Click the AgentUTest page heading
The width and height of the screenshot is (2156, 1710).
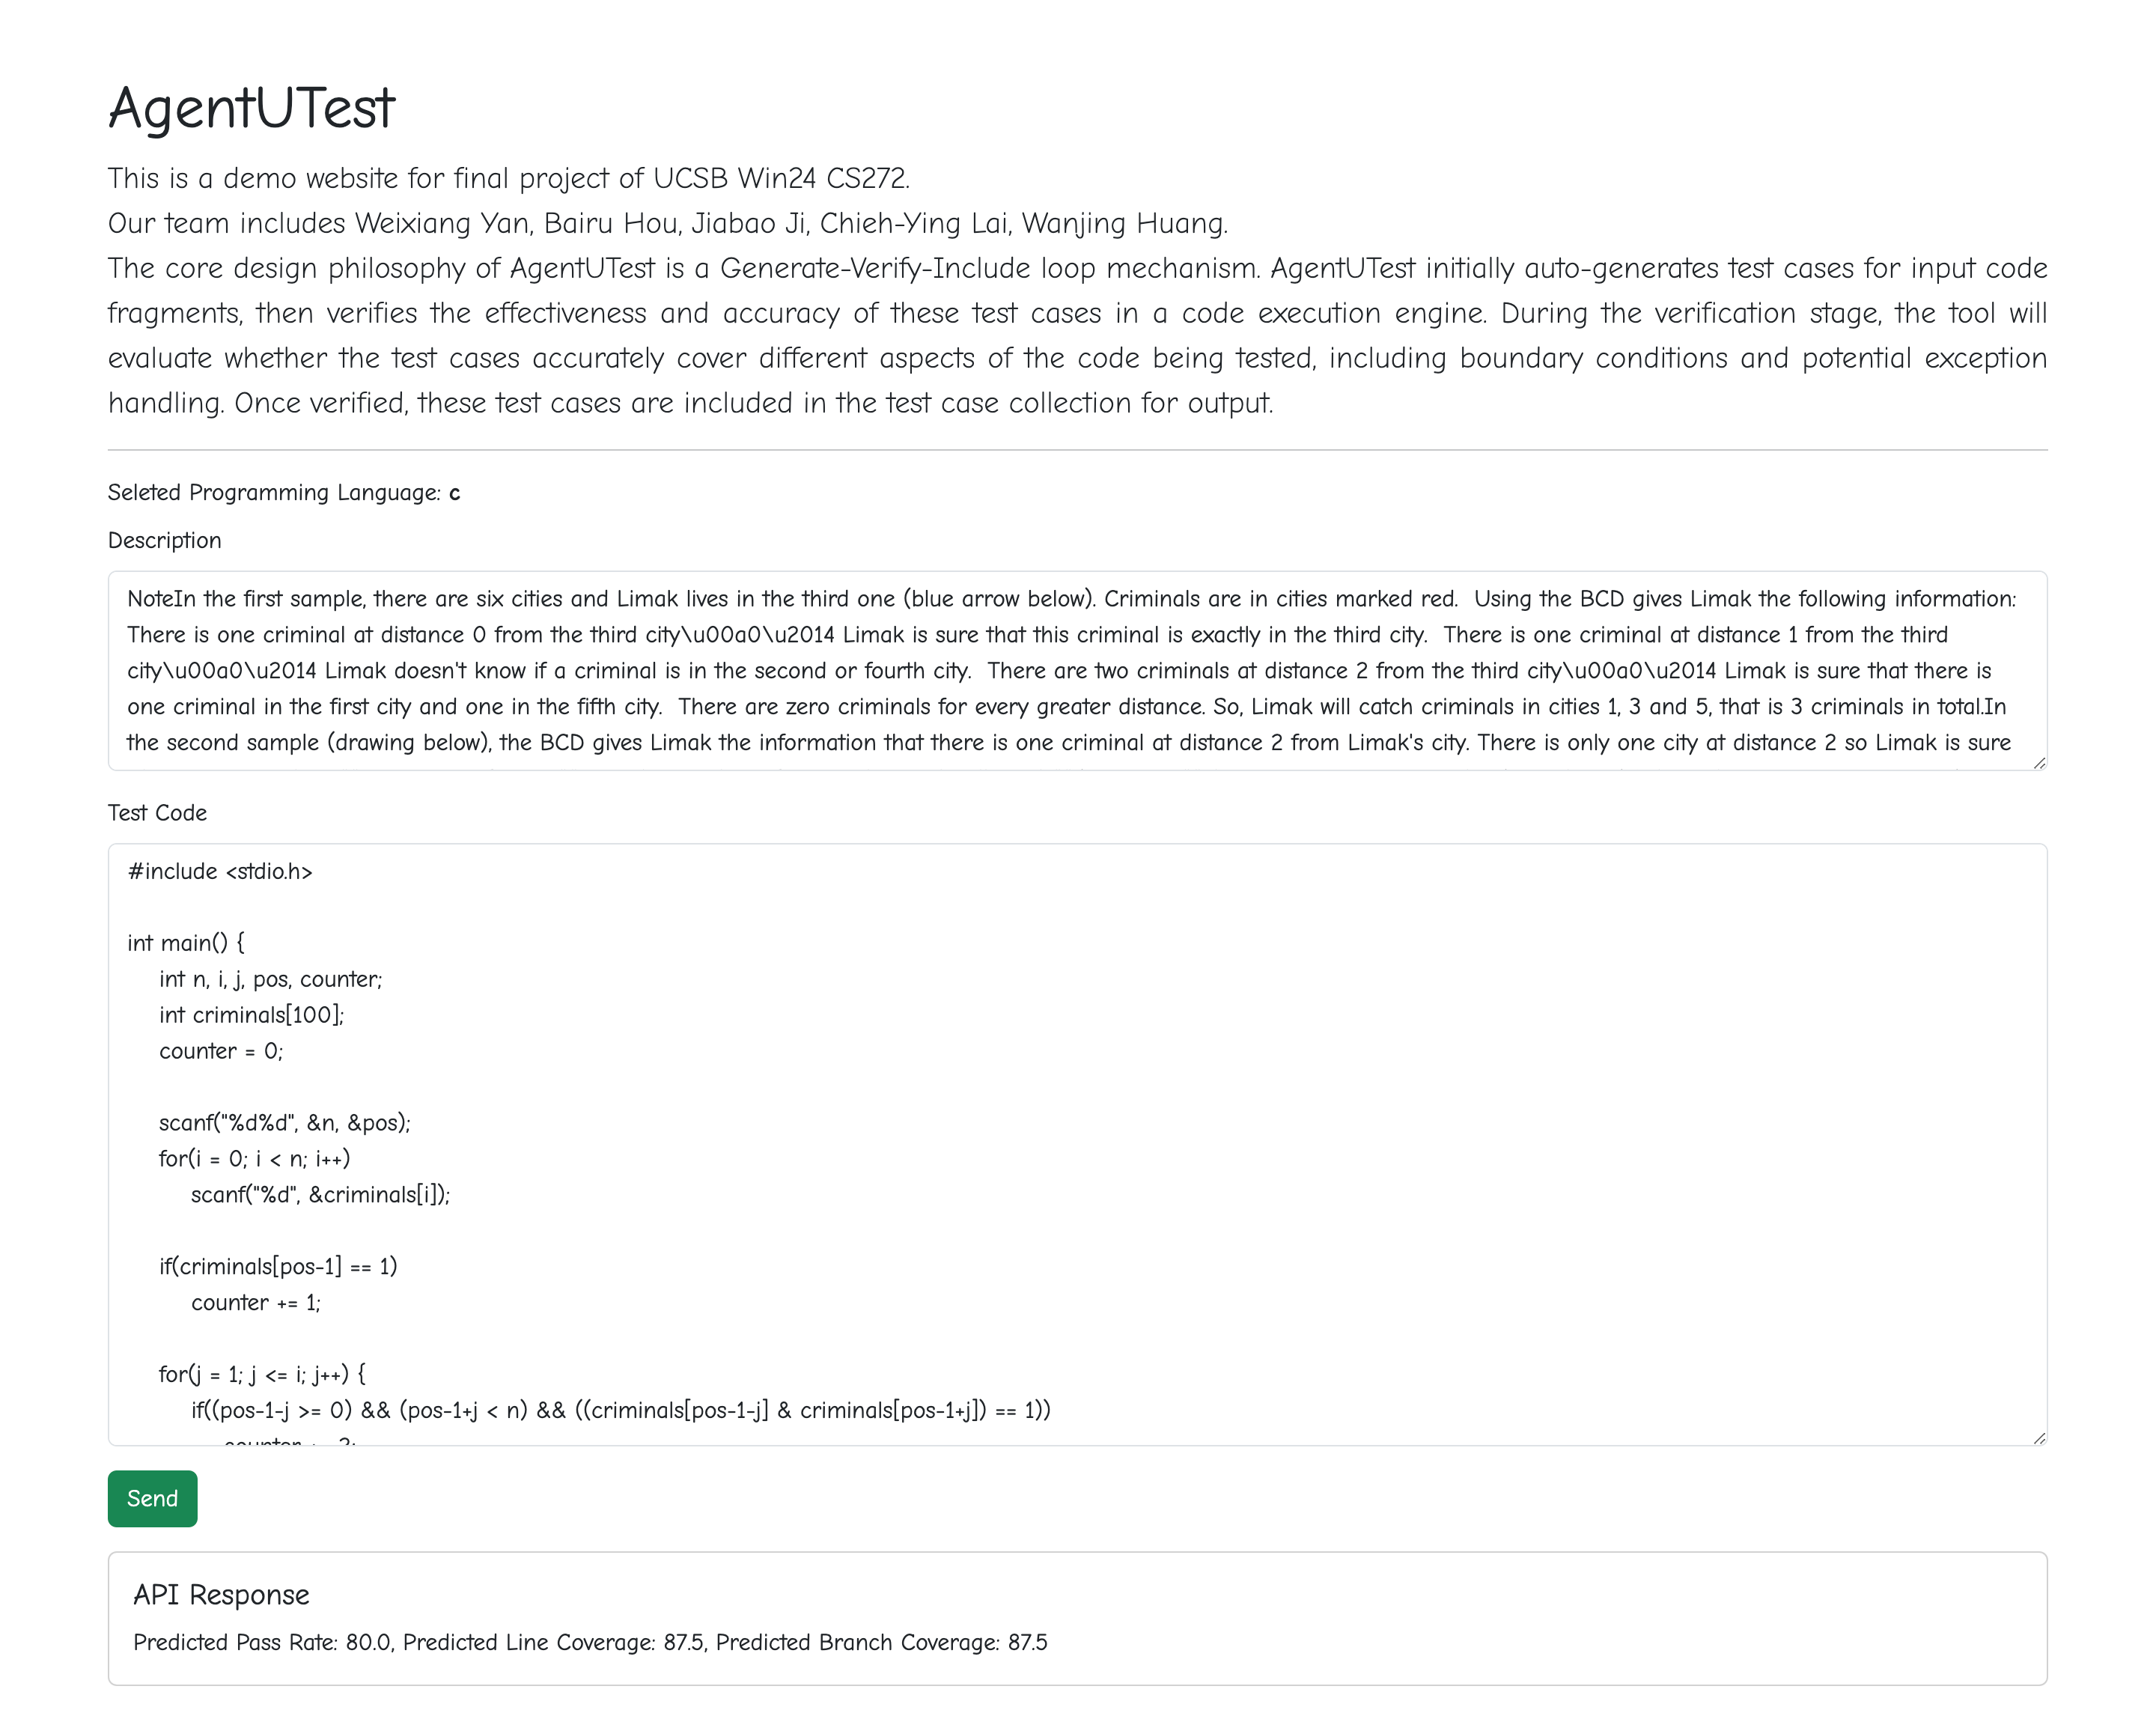click(252, 107)
